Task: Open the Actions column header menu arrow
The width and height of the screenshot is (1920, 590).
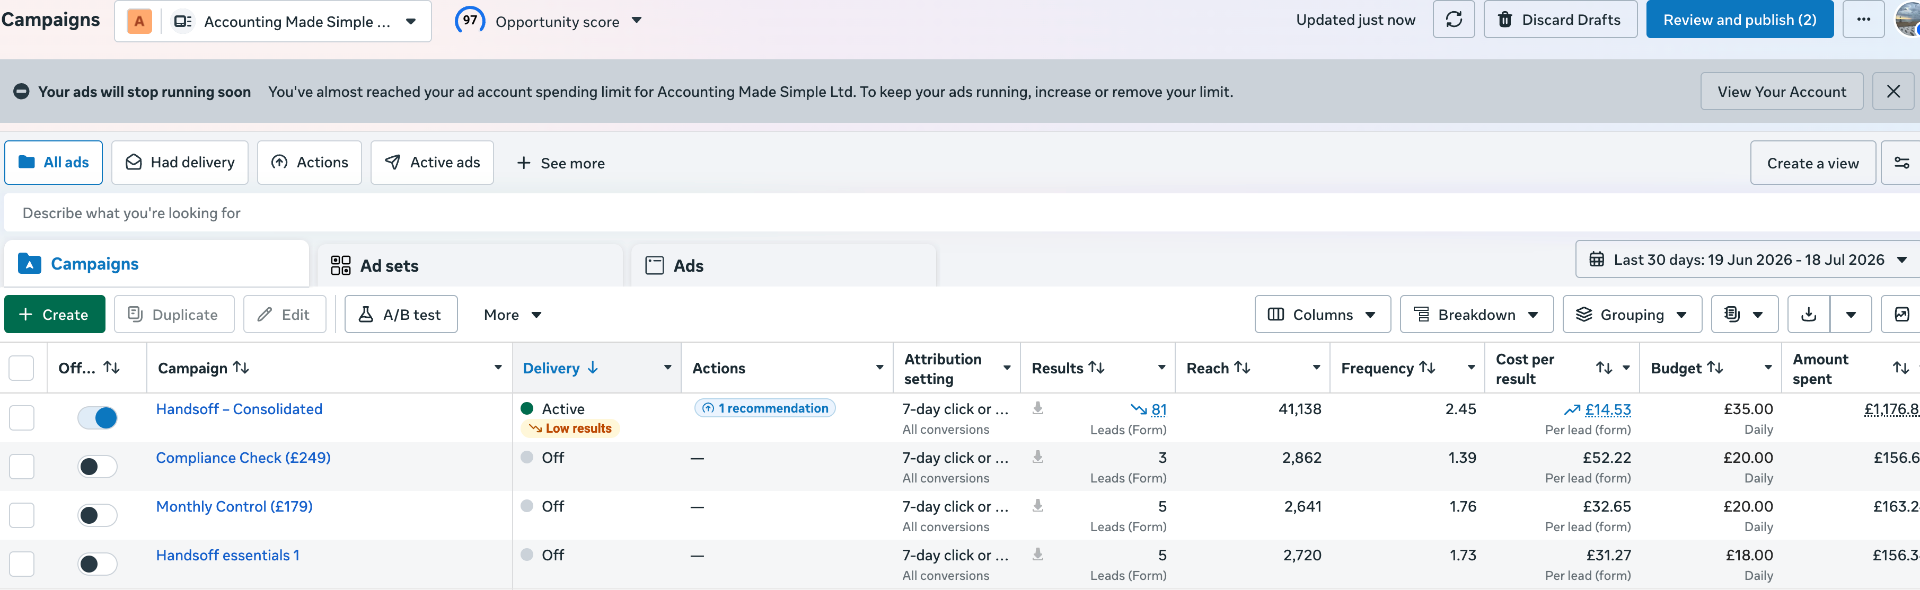Action: coord(880,368)
